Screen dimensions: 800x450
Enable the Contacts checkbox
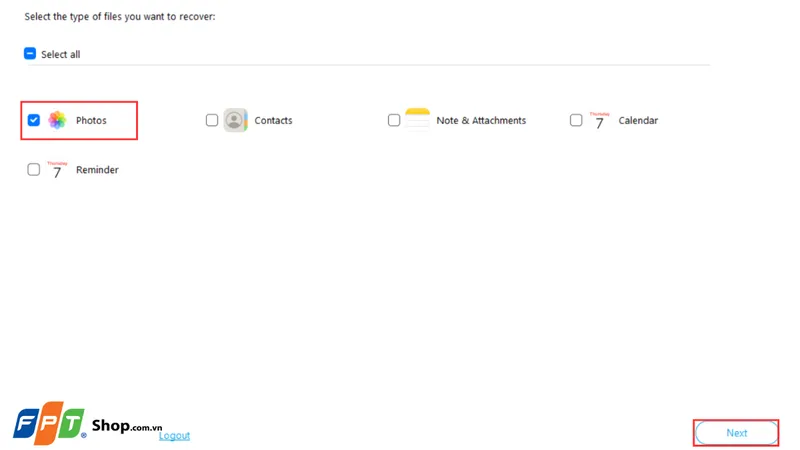click(x=212, y=120)
